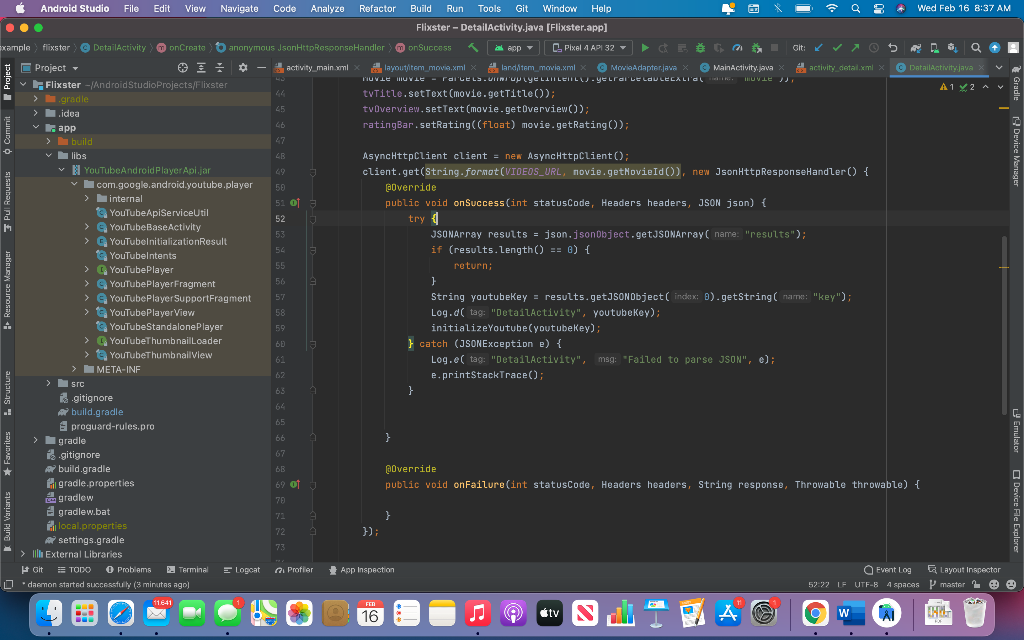
Task: Show hidden editor tabs dropdown chevron
Action: (999, 67)
